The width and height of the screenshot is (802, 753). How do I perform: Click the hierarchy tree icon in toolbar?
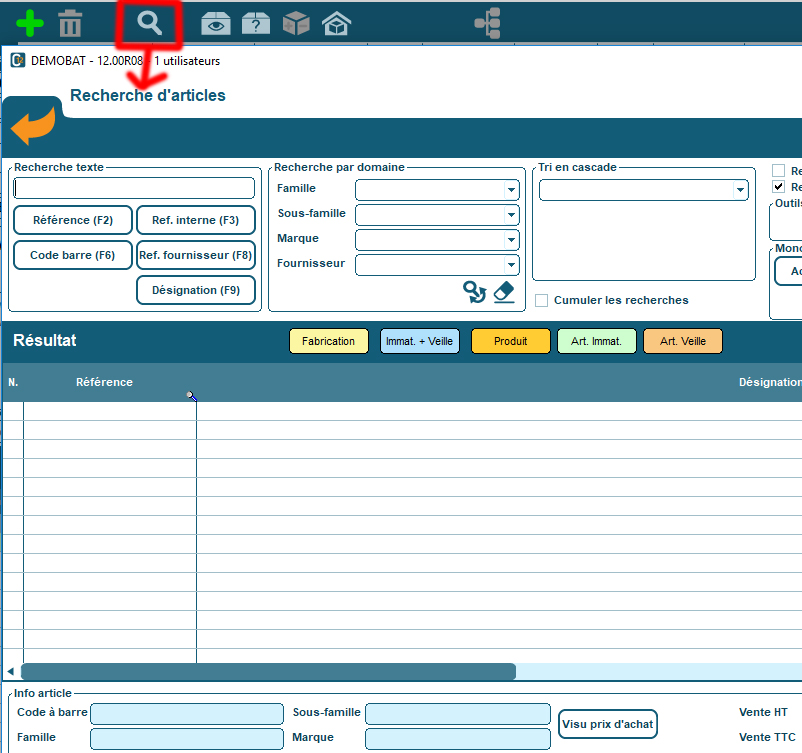pyautogui.click(x=487, y=23)
